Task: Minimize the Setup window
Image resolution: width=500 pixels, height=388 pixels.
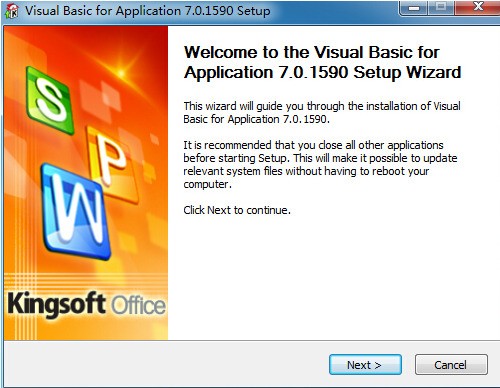Action: click(414, 7)
